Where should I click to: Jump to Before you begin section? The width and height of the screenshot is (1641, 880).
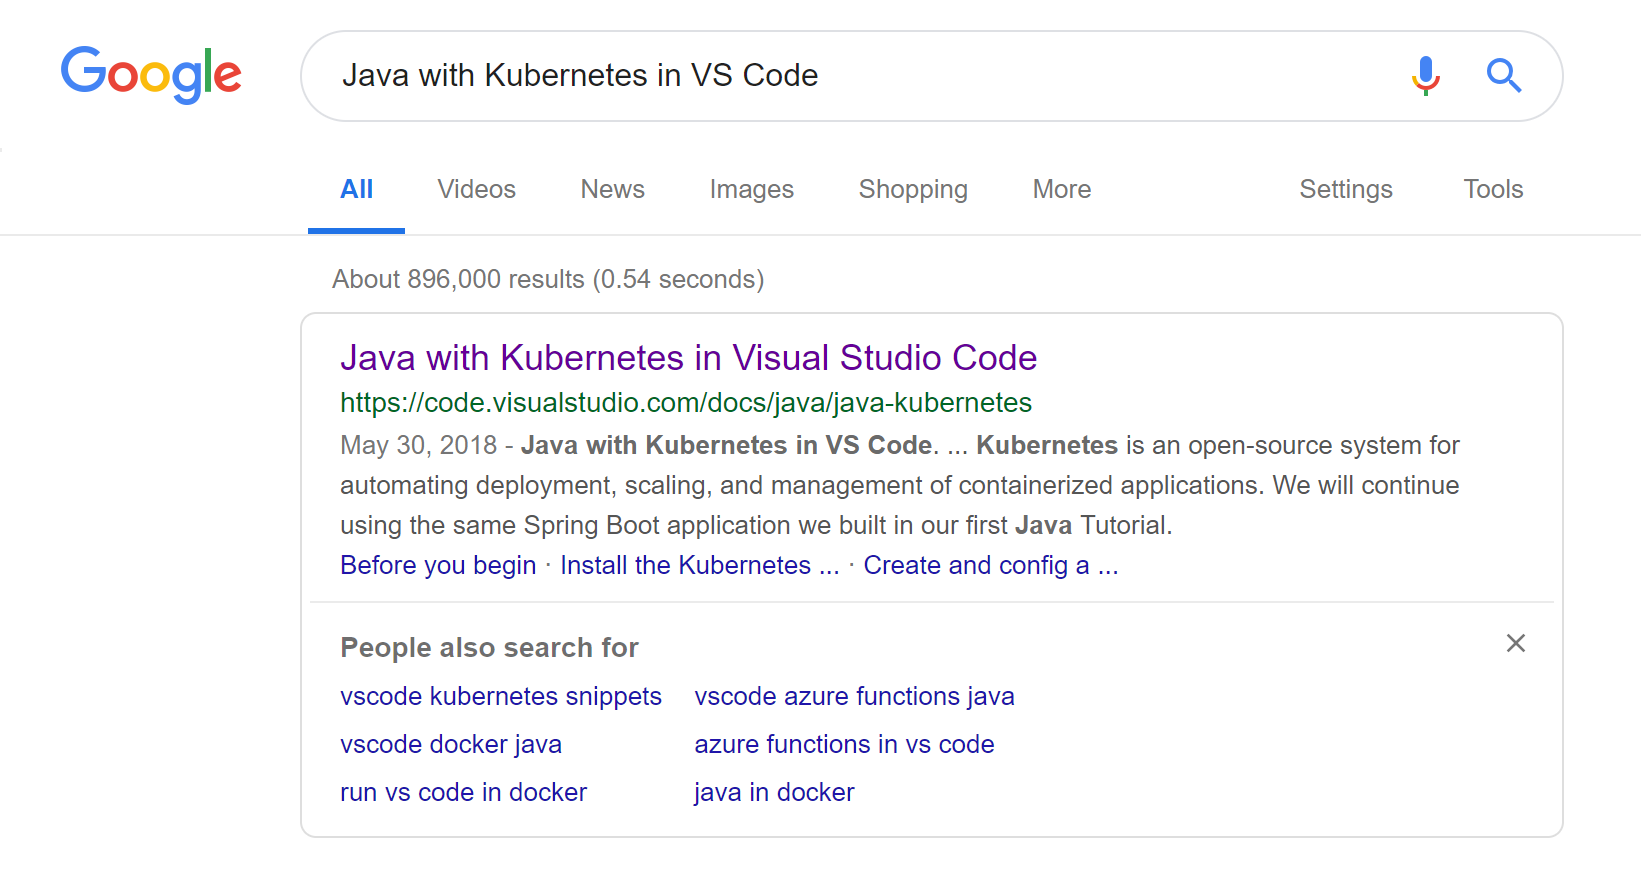tap(438, 565)
